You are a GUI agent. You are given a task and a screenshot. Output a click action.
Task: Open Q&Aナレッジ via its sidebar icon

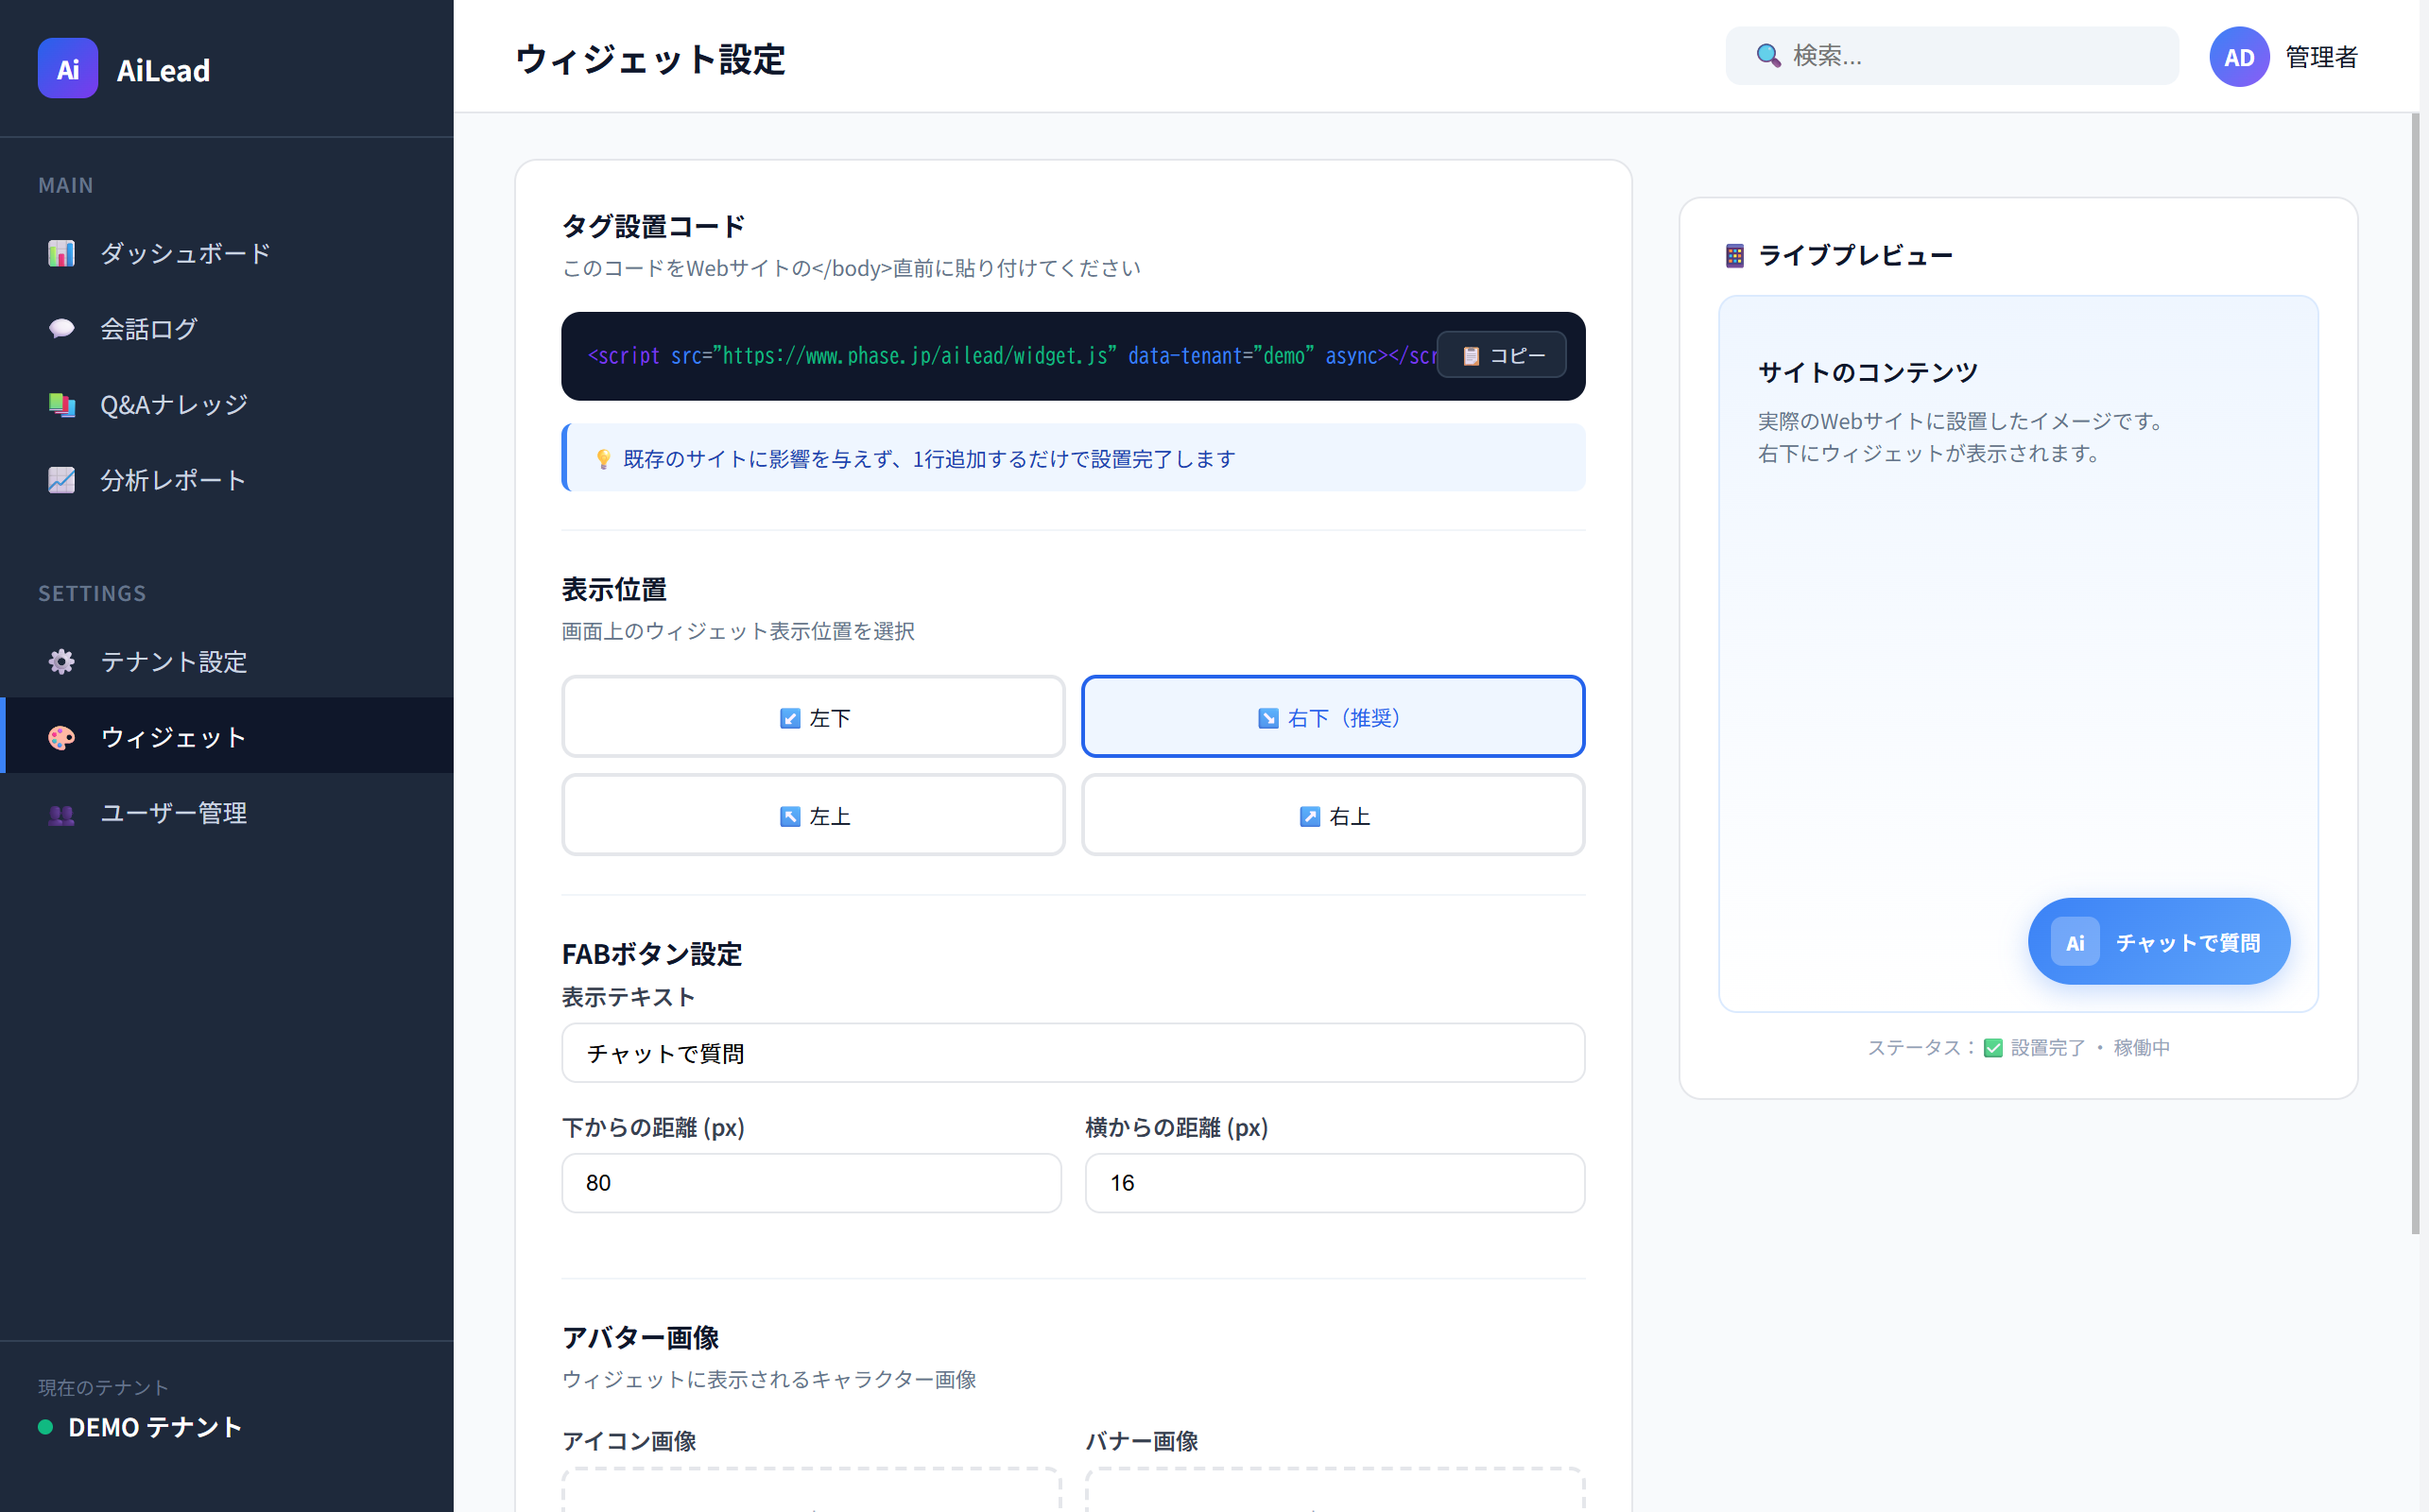[61, 404]
